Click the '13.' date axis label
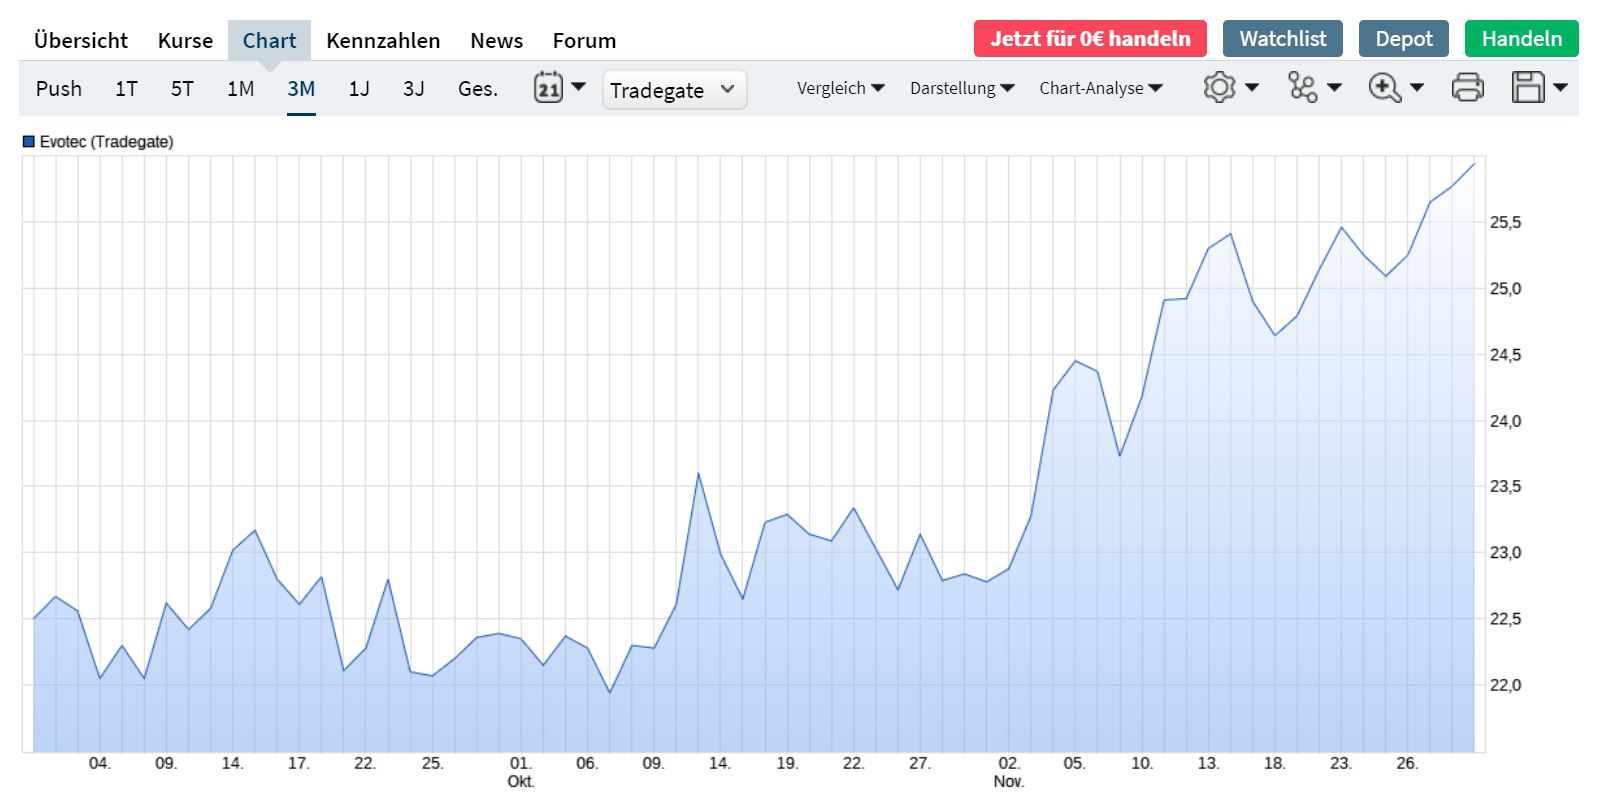The height and width of the screenshot is (802, 1599). tap(1208, 763)
